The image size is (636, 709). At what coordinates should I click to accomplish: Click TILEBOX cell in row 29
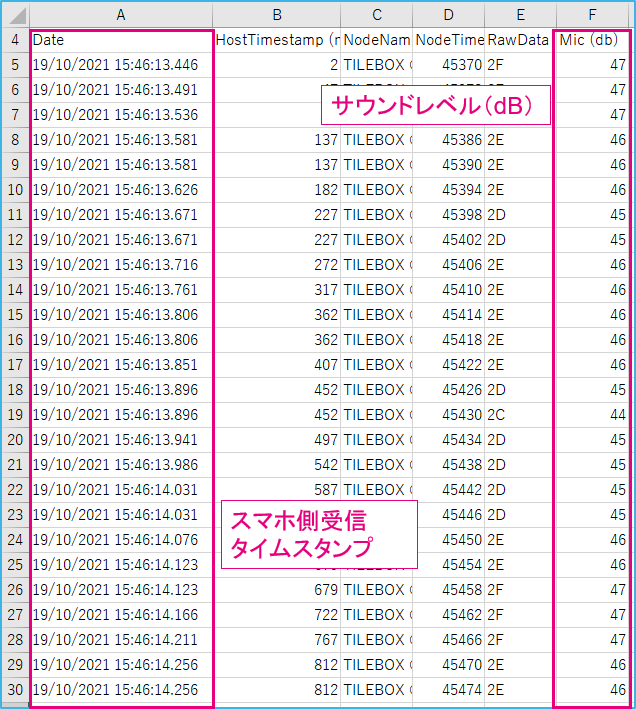click(x=377, y=665)
